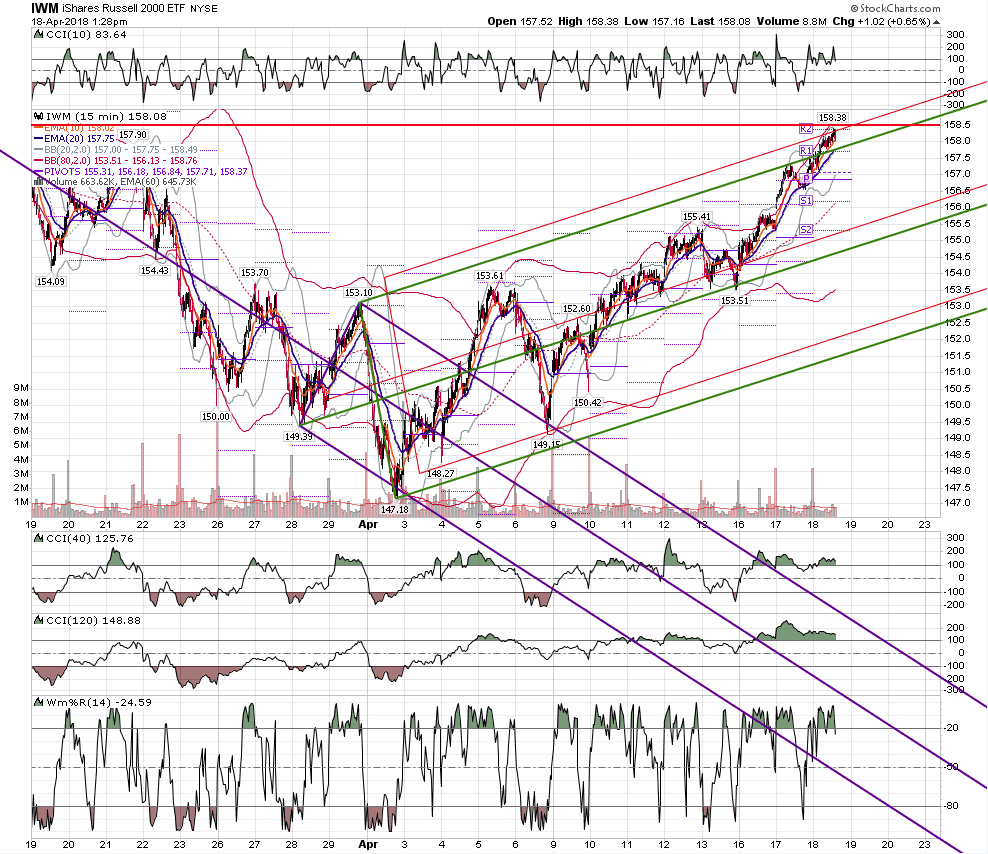This screenshot has height=854, width=988.
Task: Click the bold IWM ticker symbol in the title
Action: click(x=45, y=8)
